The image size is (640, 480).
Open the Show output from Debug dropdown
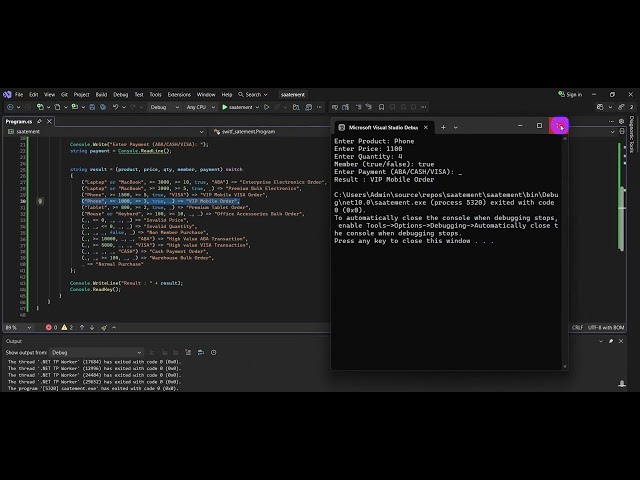tap(96, 352)
